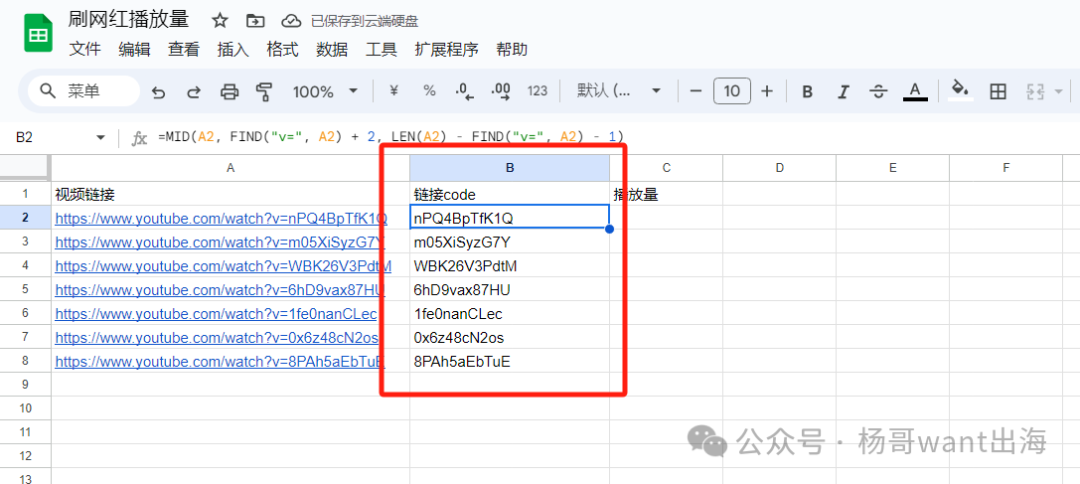
Task: Decrease font size with minus button
Action: [696, 91]
